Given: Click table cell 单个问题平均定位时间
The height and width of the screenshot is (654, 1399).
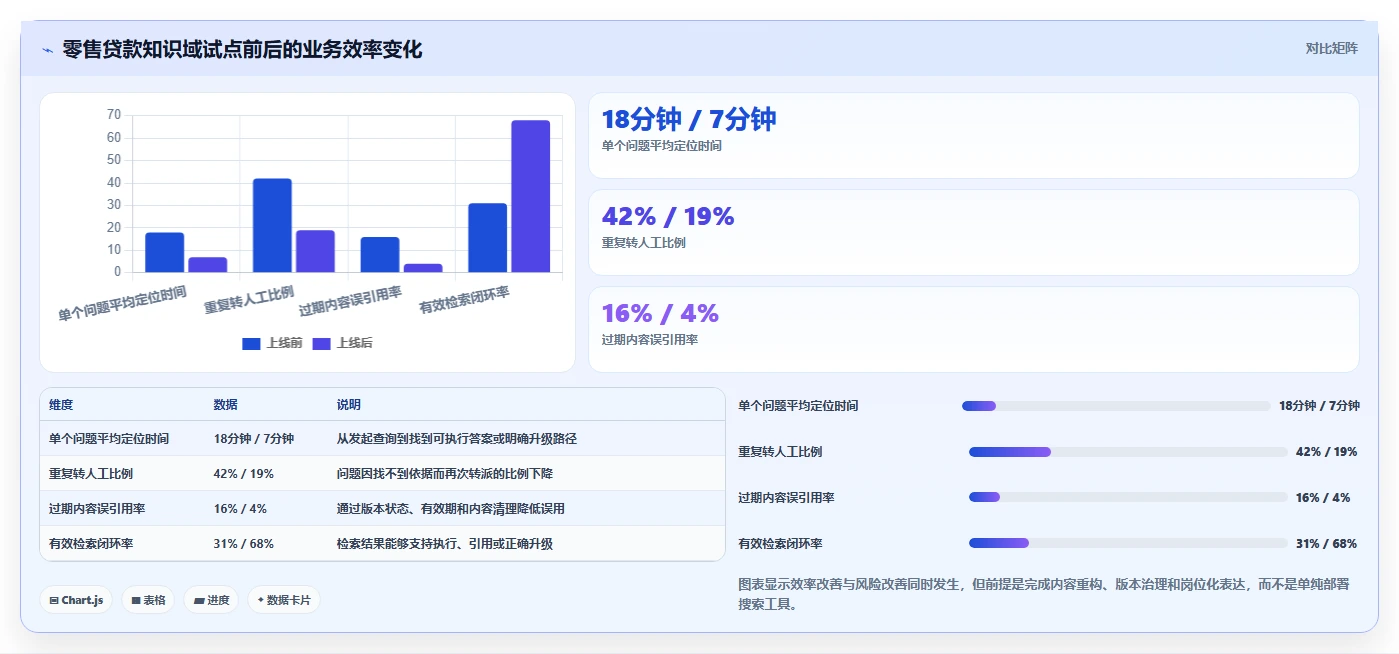Looking at the screenshot, I should tap(109, 439).
